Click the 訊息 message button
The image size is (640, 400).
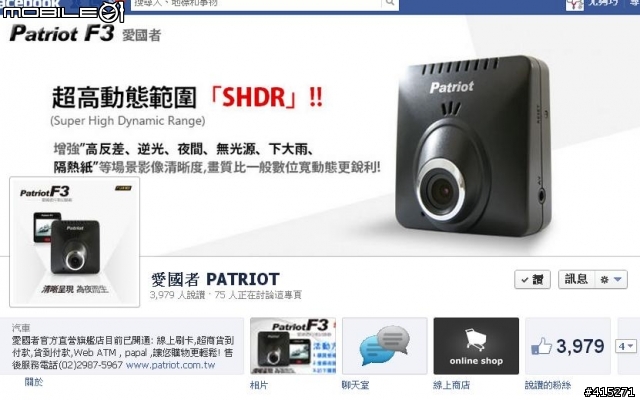(576, 280)
